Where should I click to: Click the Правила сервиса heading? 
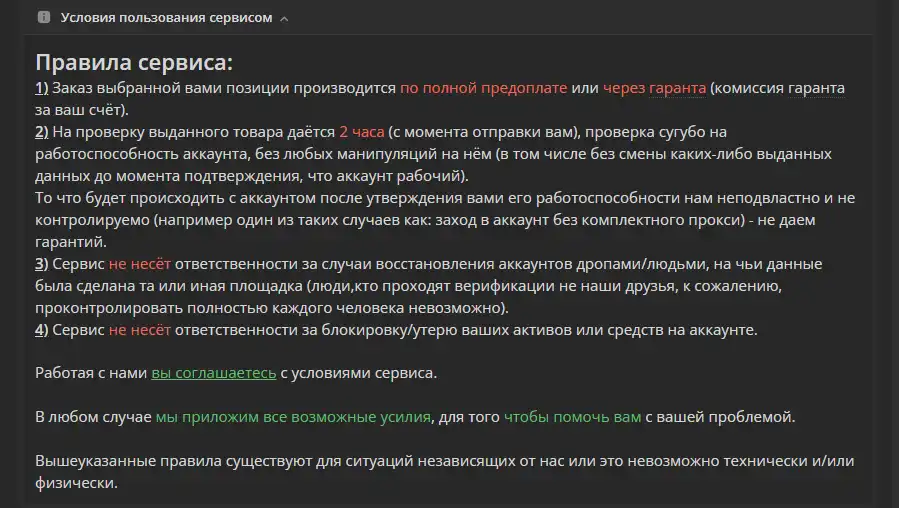(134, 62)
